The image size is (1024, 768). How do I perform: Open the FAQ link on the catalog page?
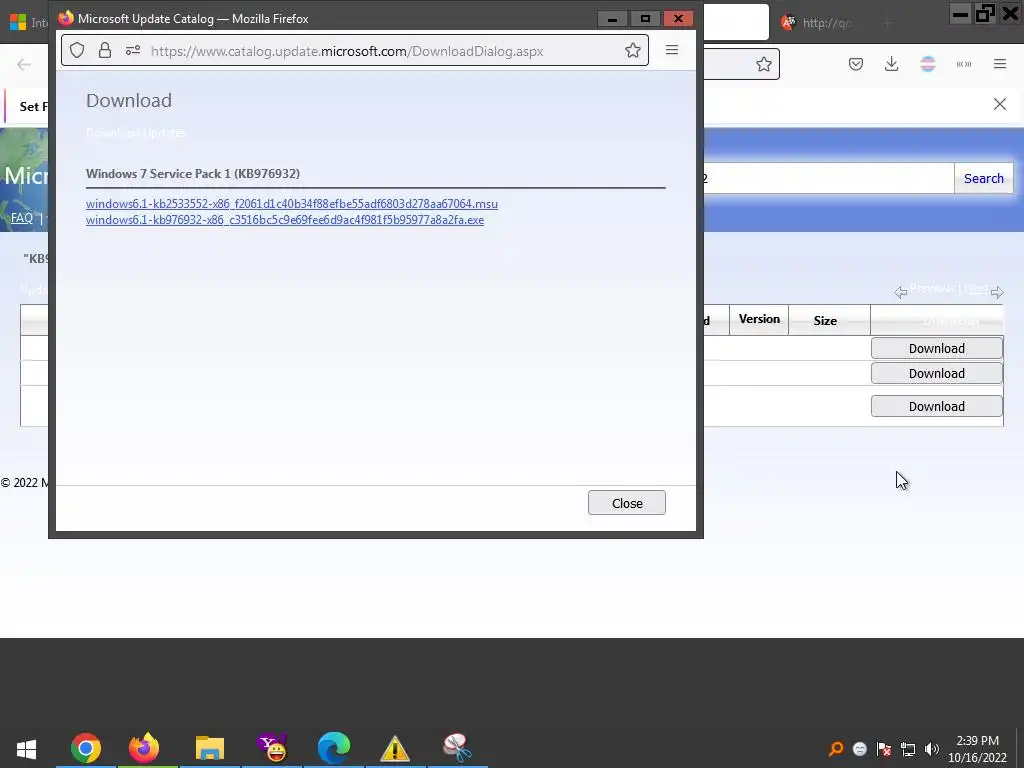[x=22, y=217]
